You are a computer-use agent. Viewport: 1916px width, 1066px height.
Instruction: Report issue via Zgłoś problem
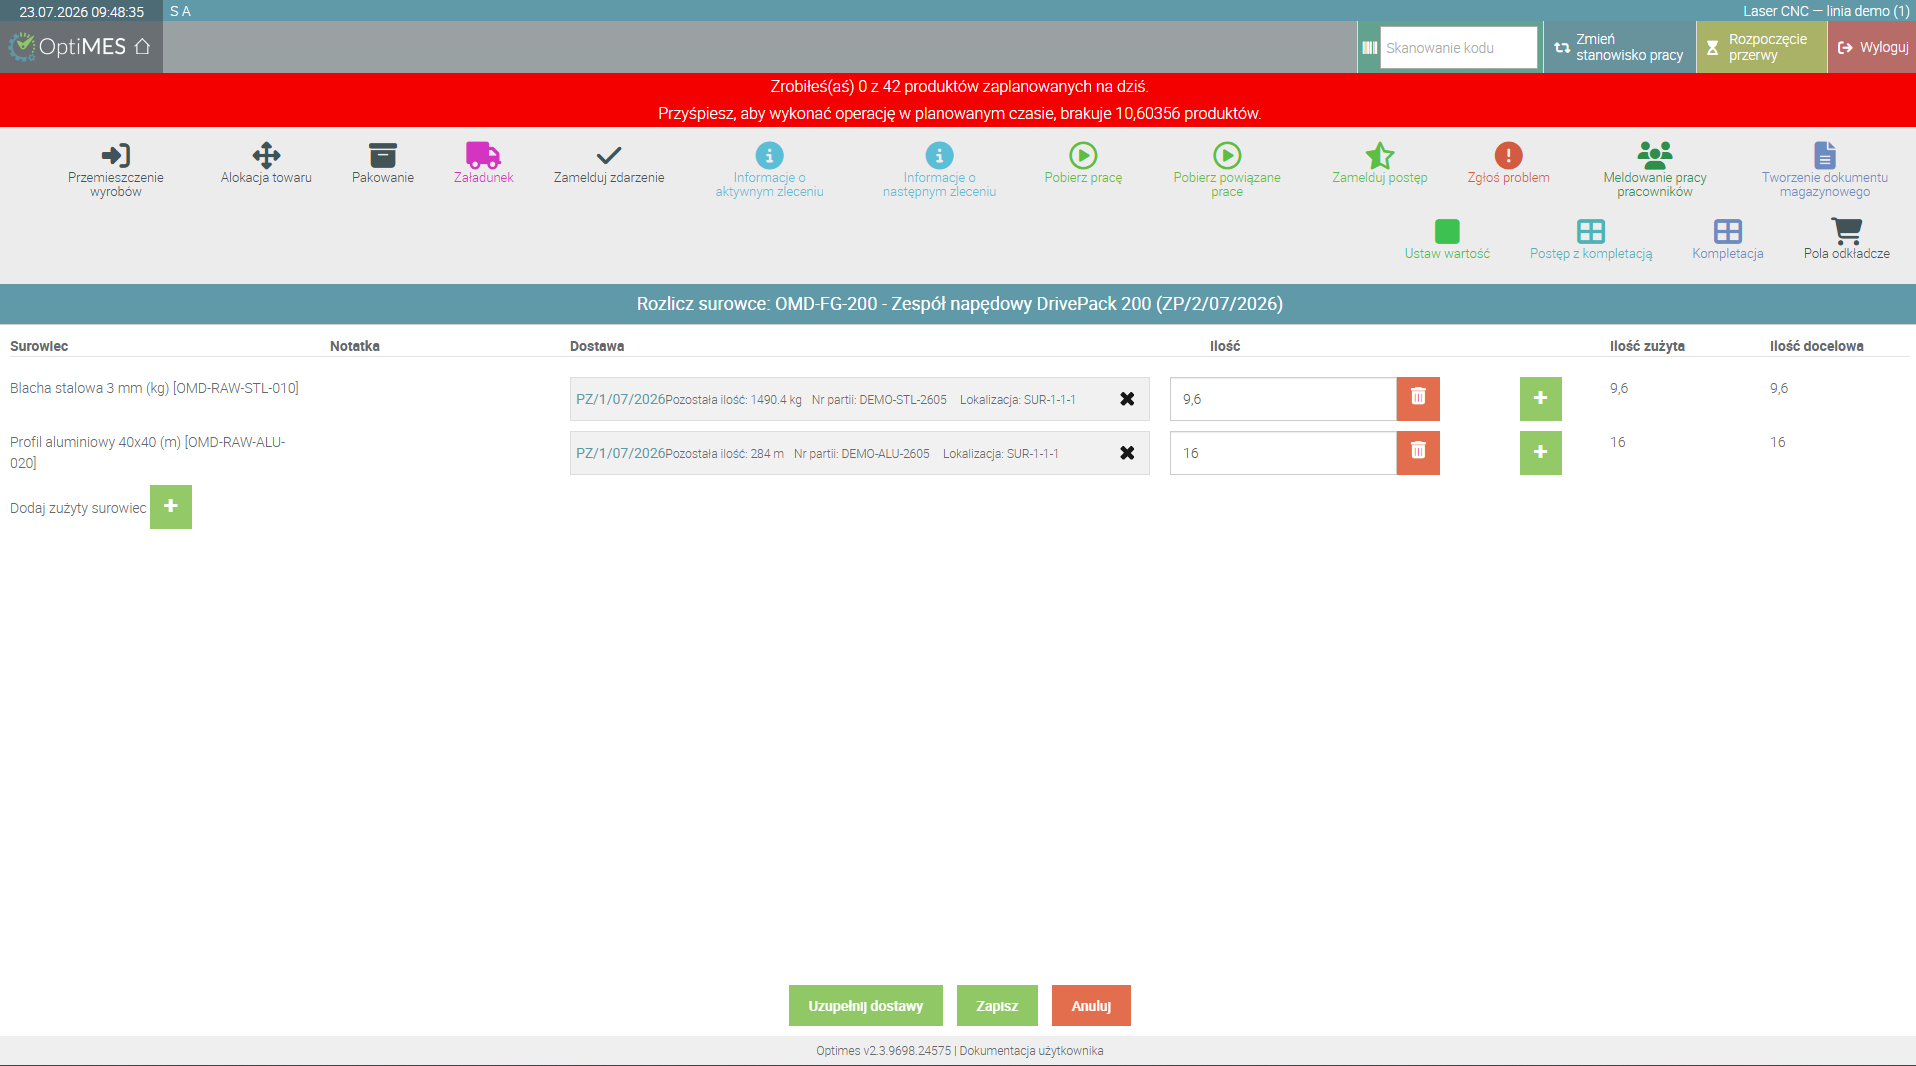tap(1508, 163)
